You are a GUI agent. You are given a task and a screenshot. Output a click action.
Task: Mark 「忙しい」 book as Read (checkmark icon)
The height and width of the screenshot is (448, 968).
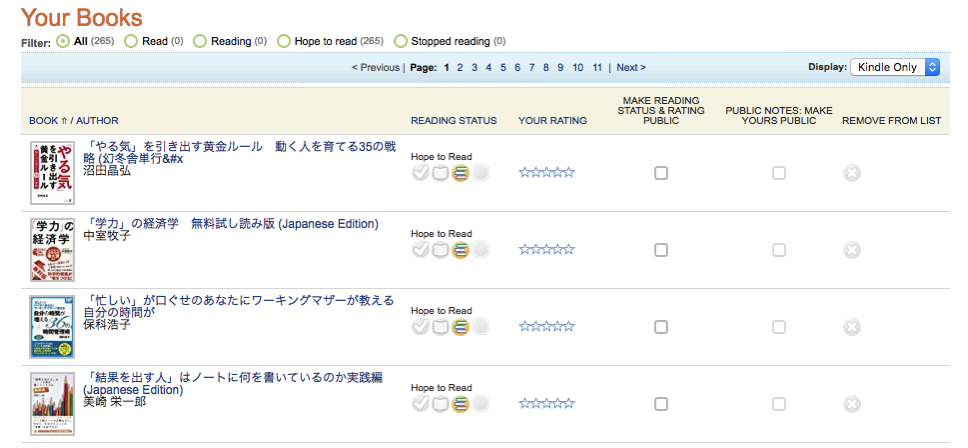(x=420, y=327)
